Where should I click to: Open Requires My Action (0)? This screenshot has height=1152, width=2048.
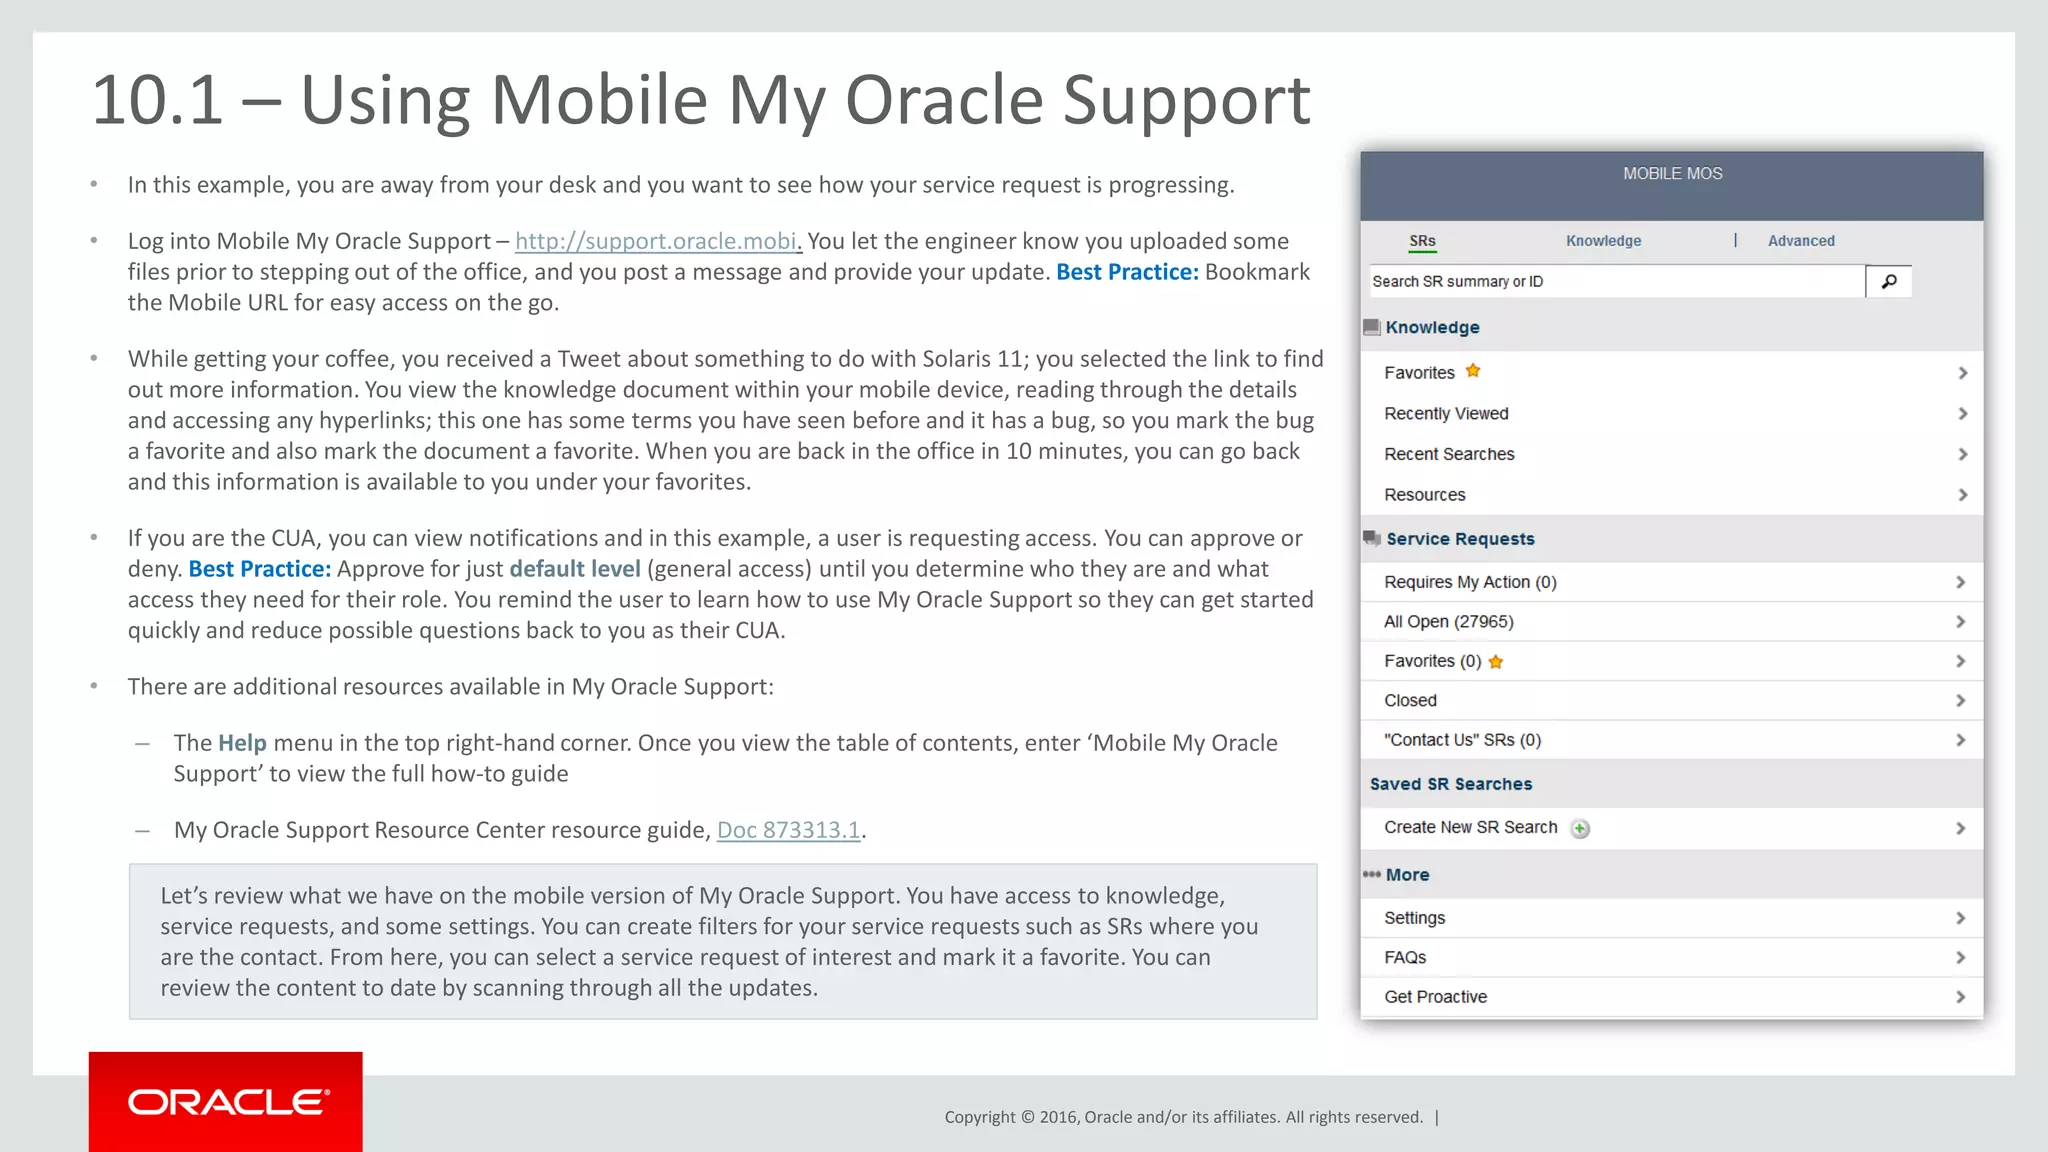click(x=1672, y=582)
